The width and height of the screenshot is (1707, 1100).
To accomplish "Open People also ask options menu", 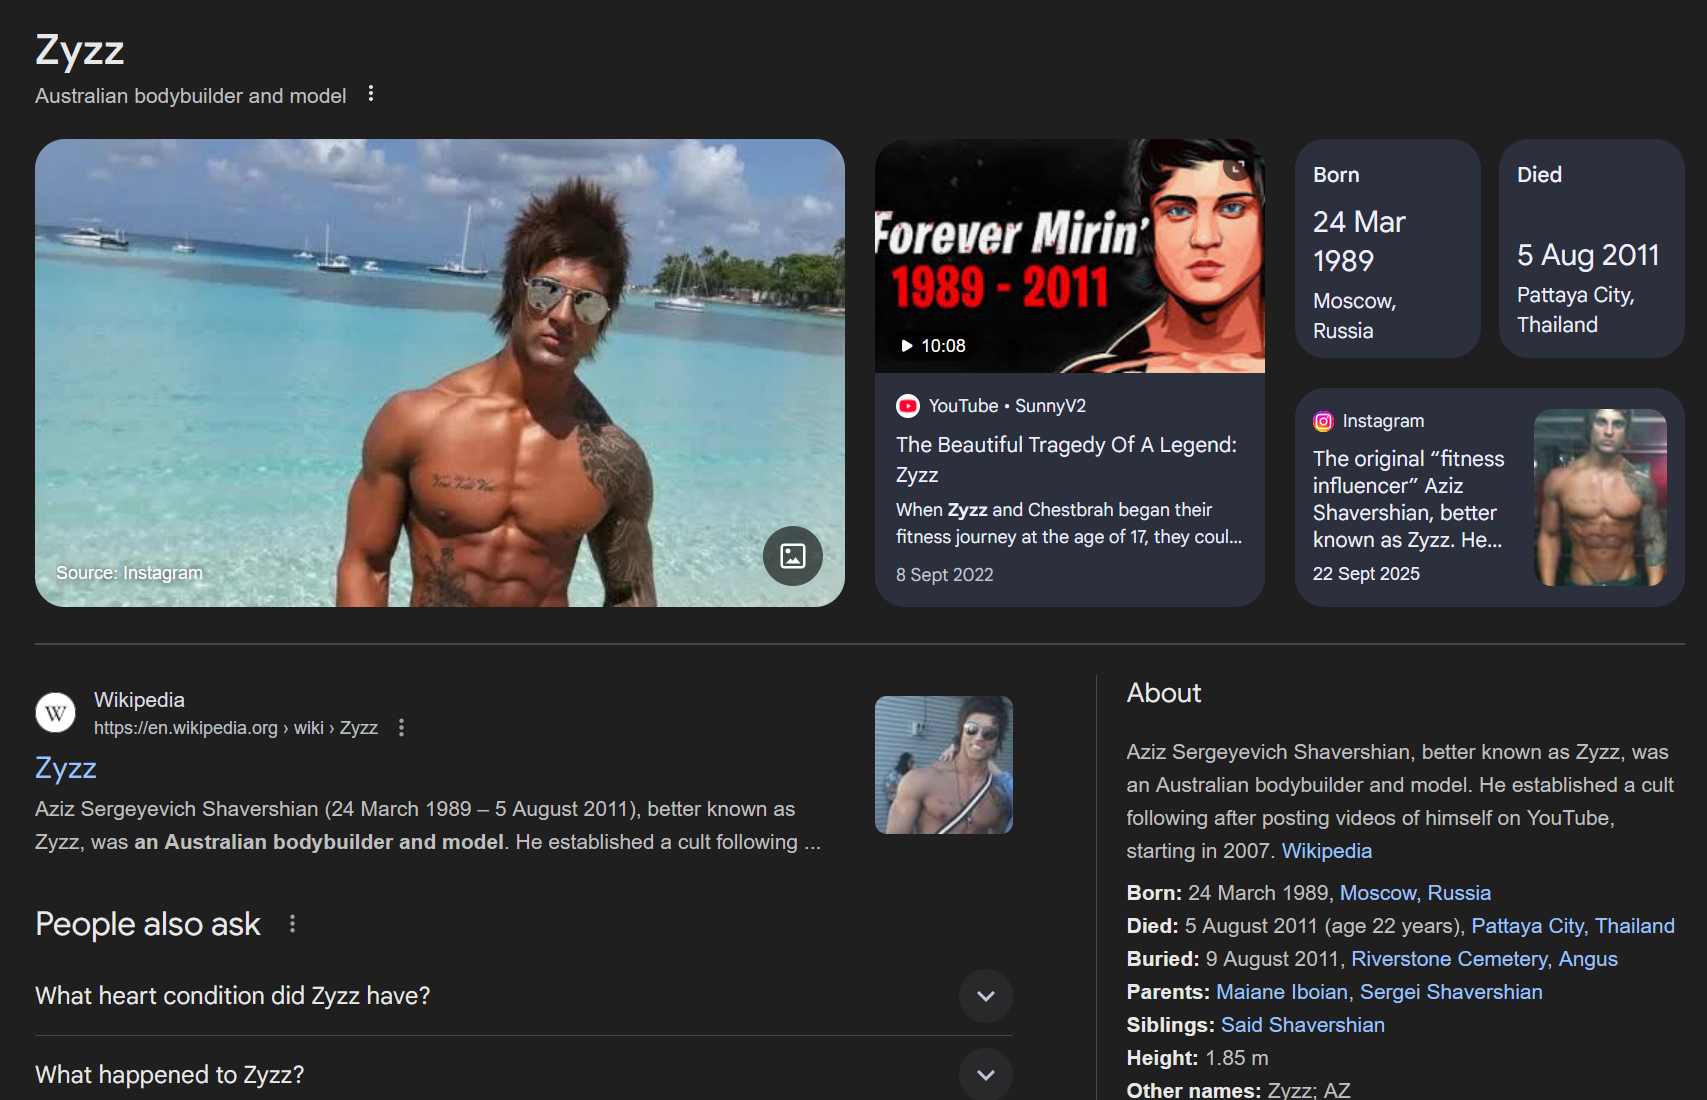I will tap(292, 924).
